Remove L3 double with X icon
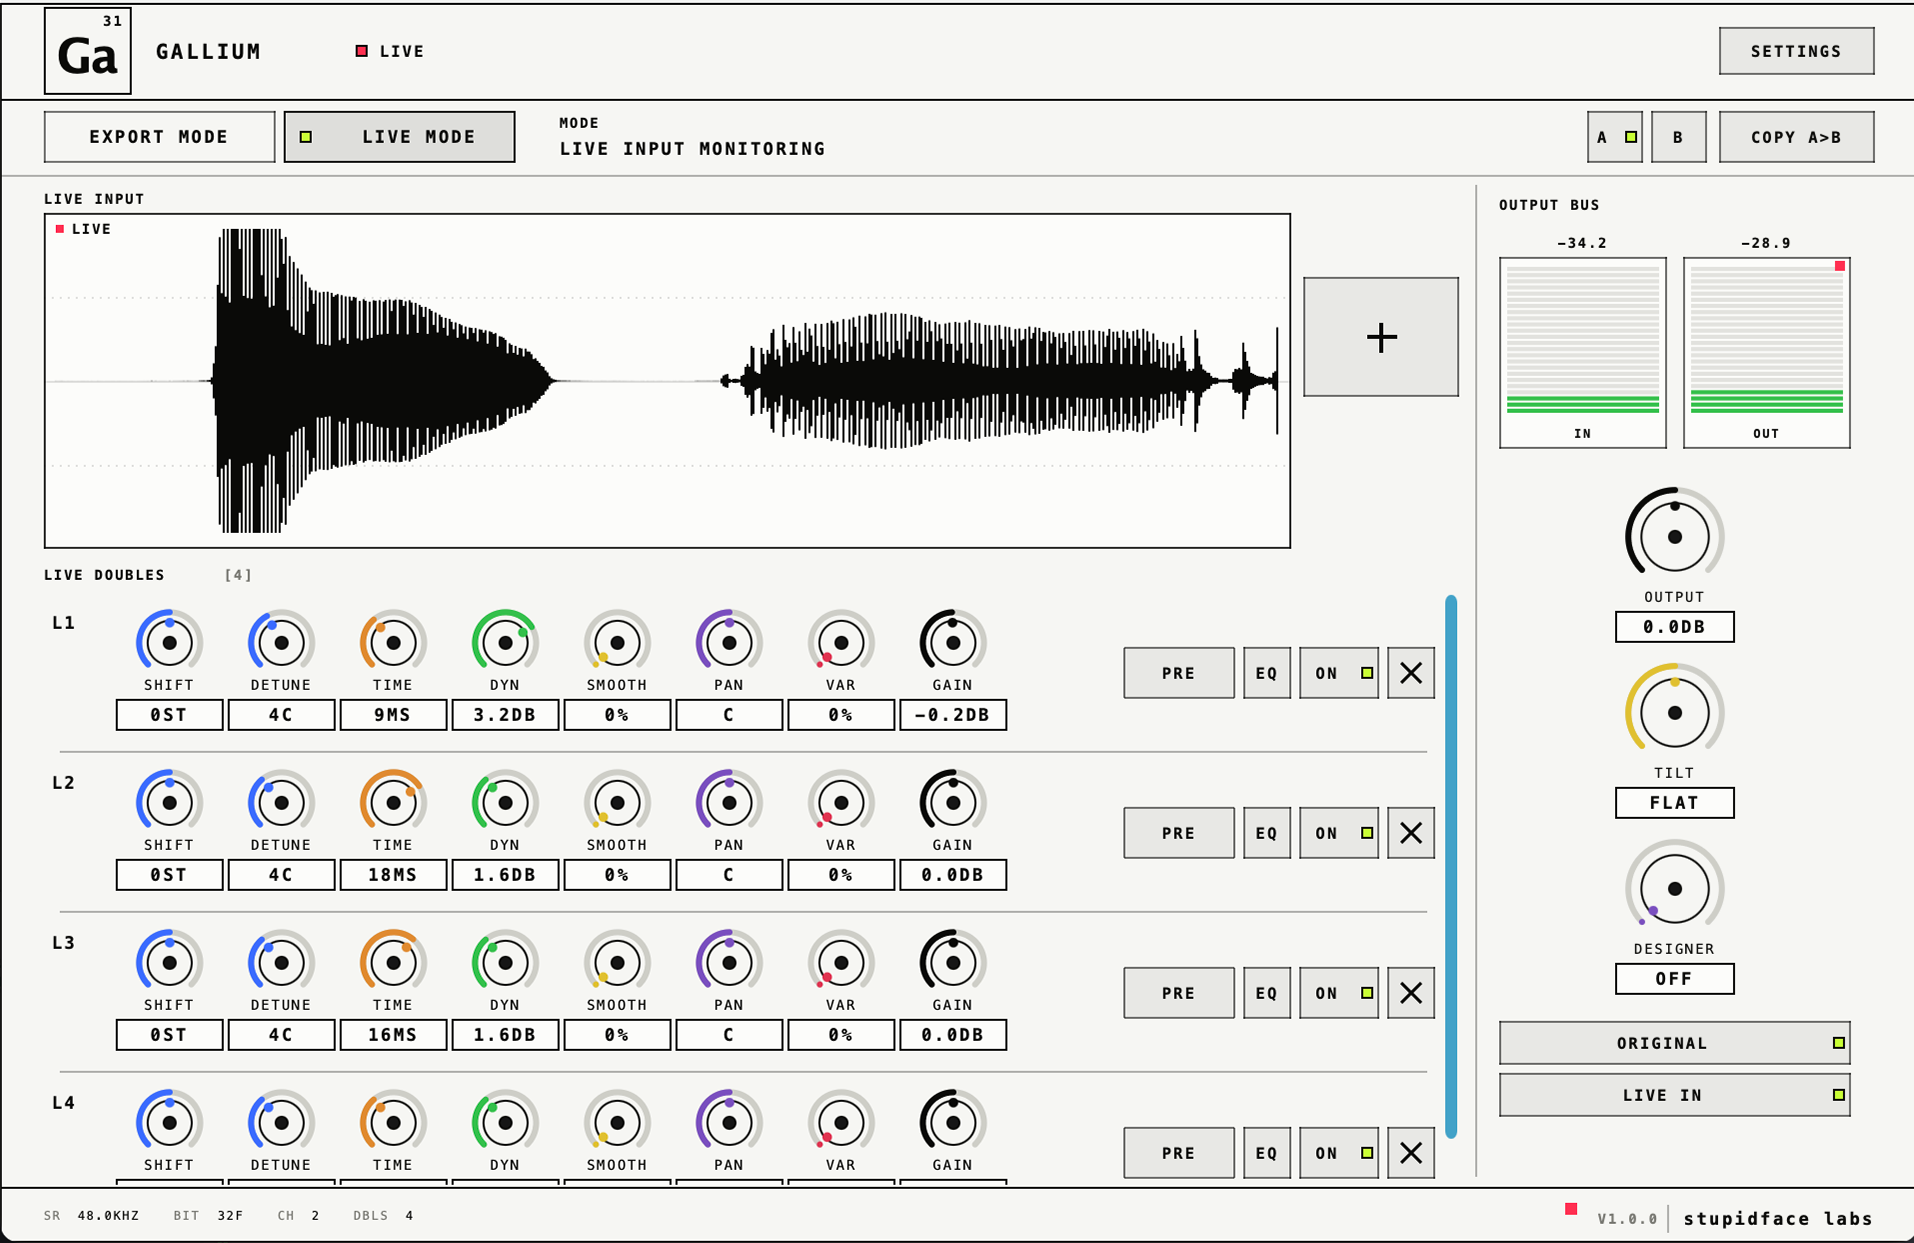Screen dimensions: 1914x1243 click(x=1411, y=993)
